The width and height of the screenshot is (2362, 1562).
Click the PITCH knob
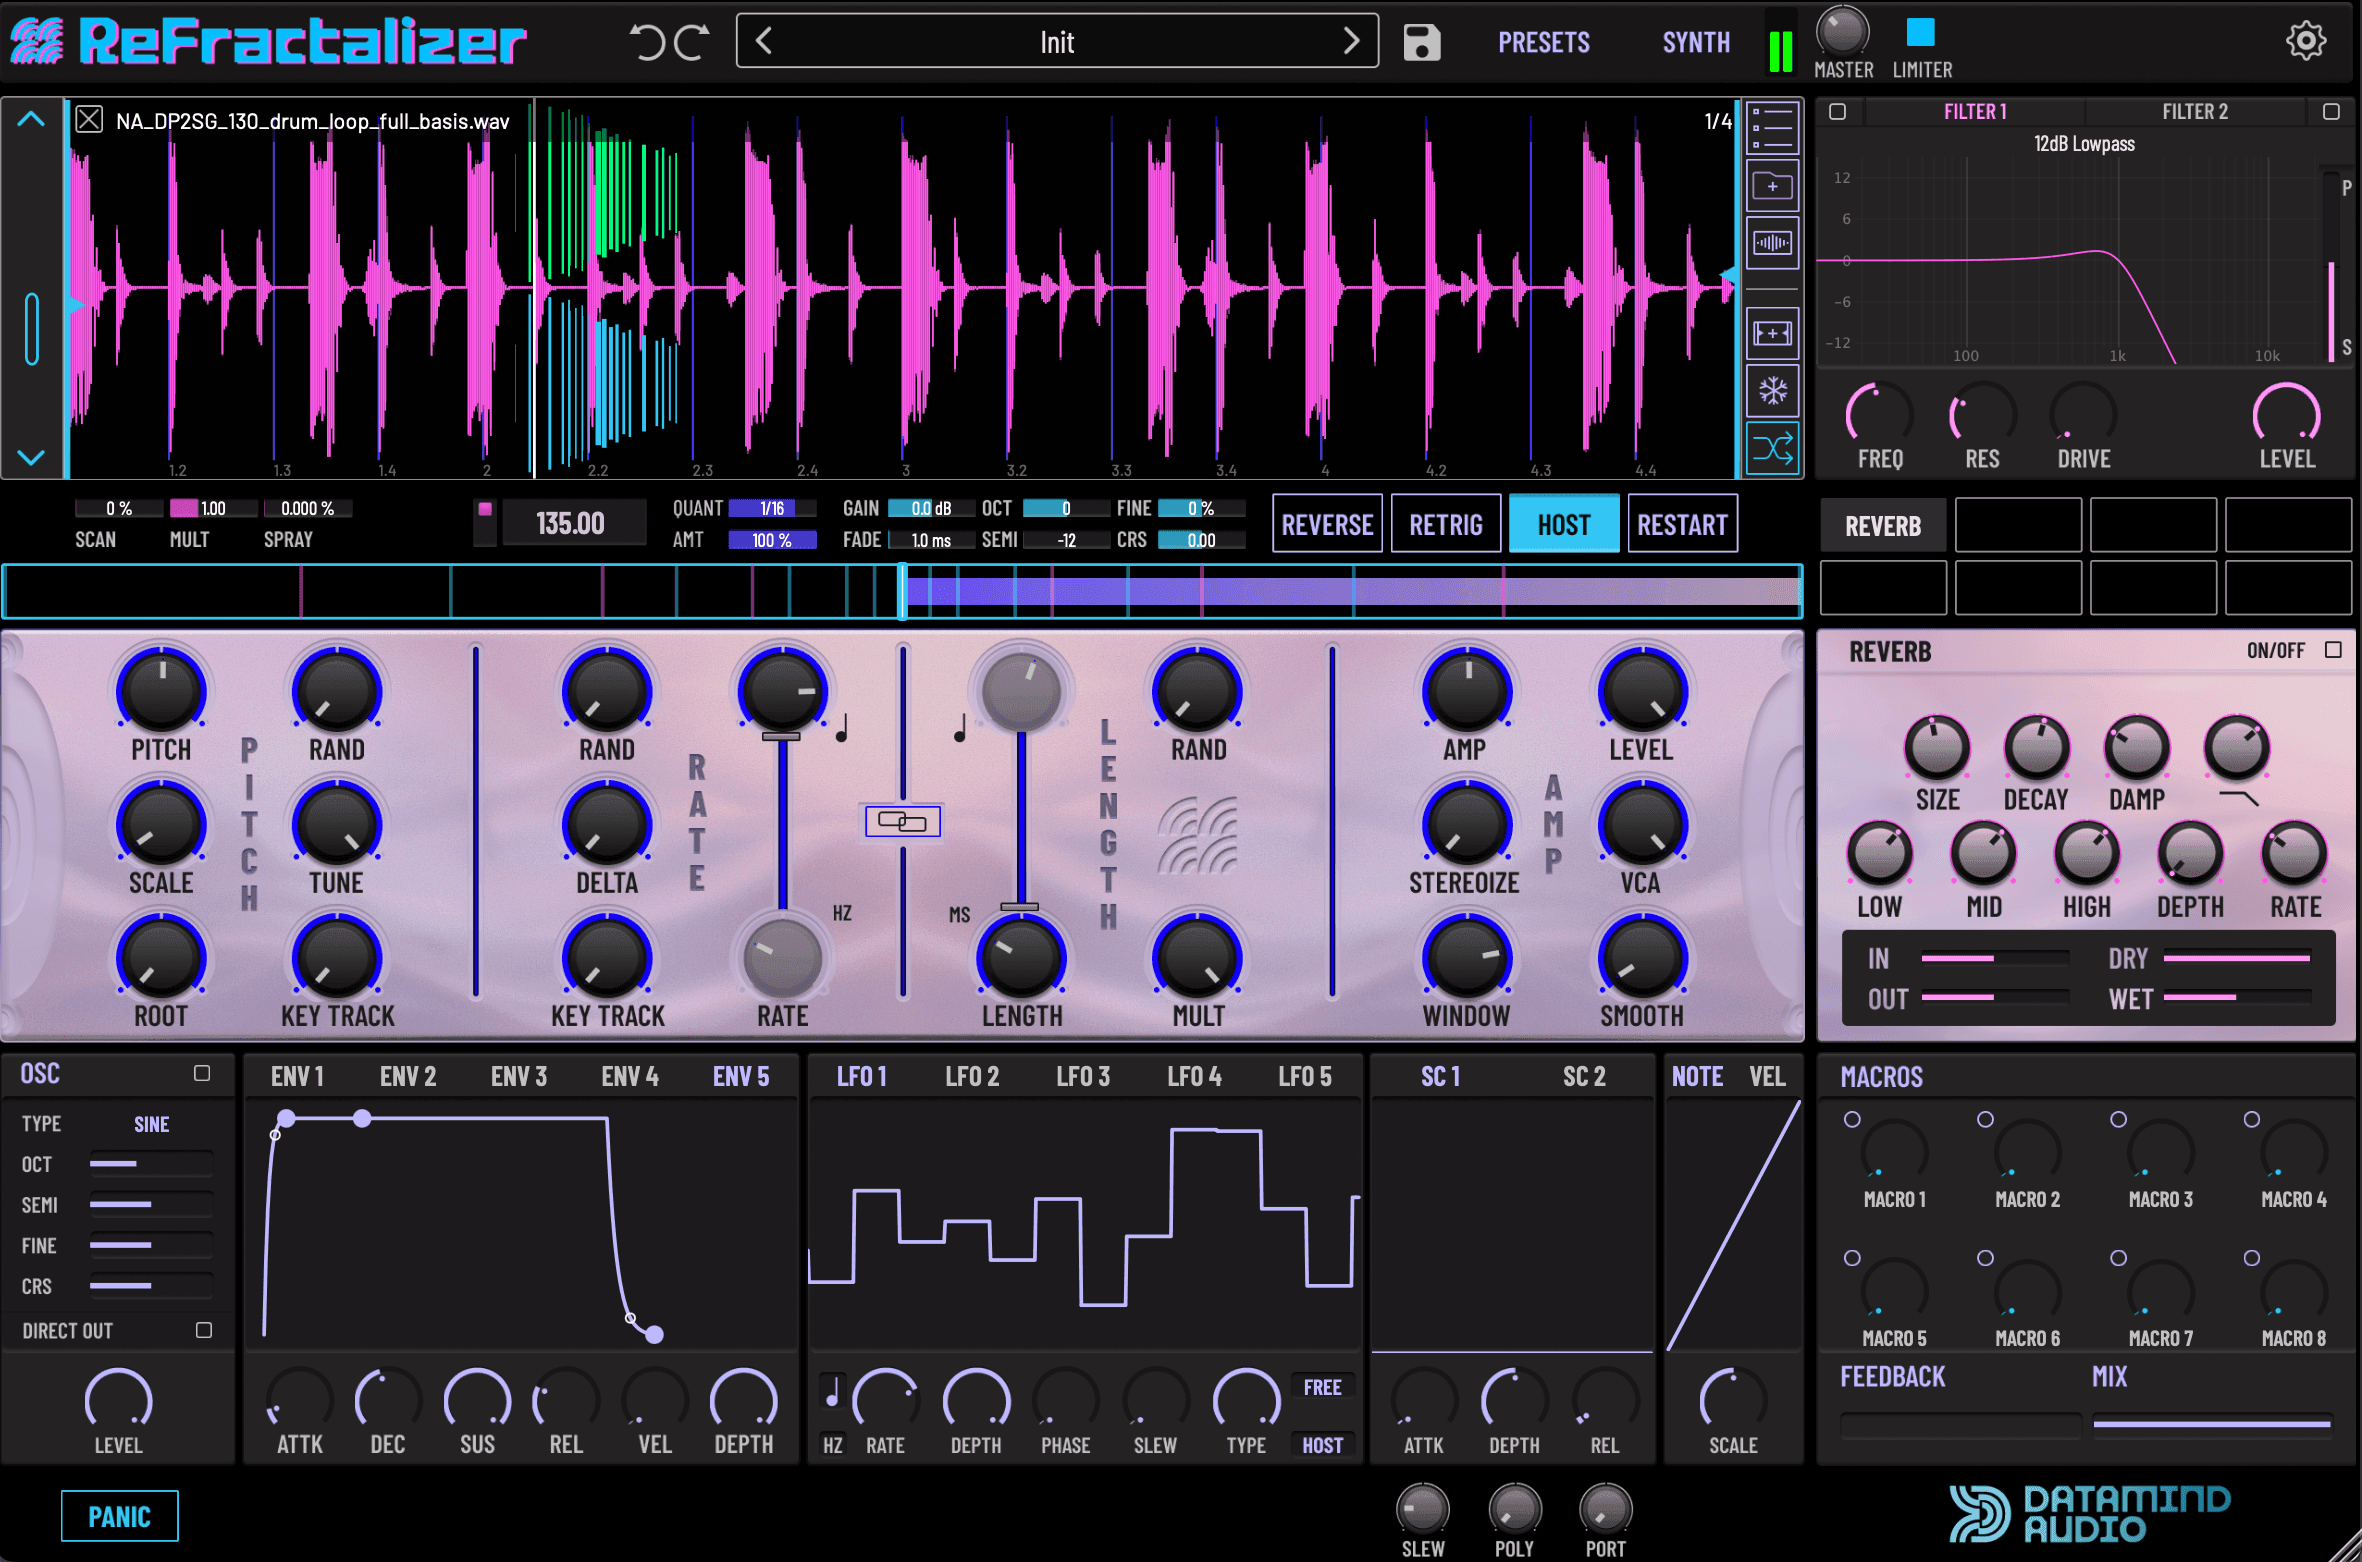[161, 691]
